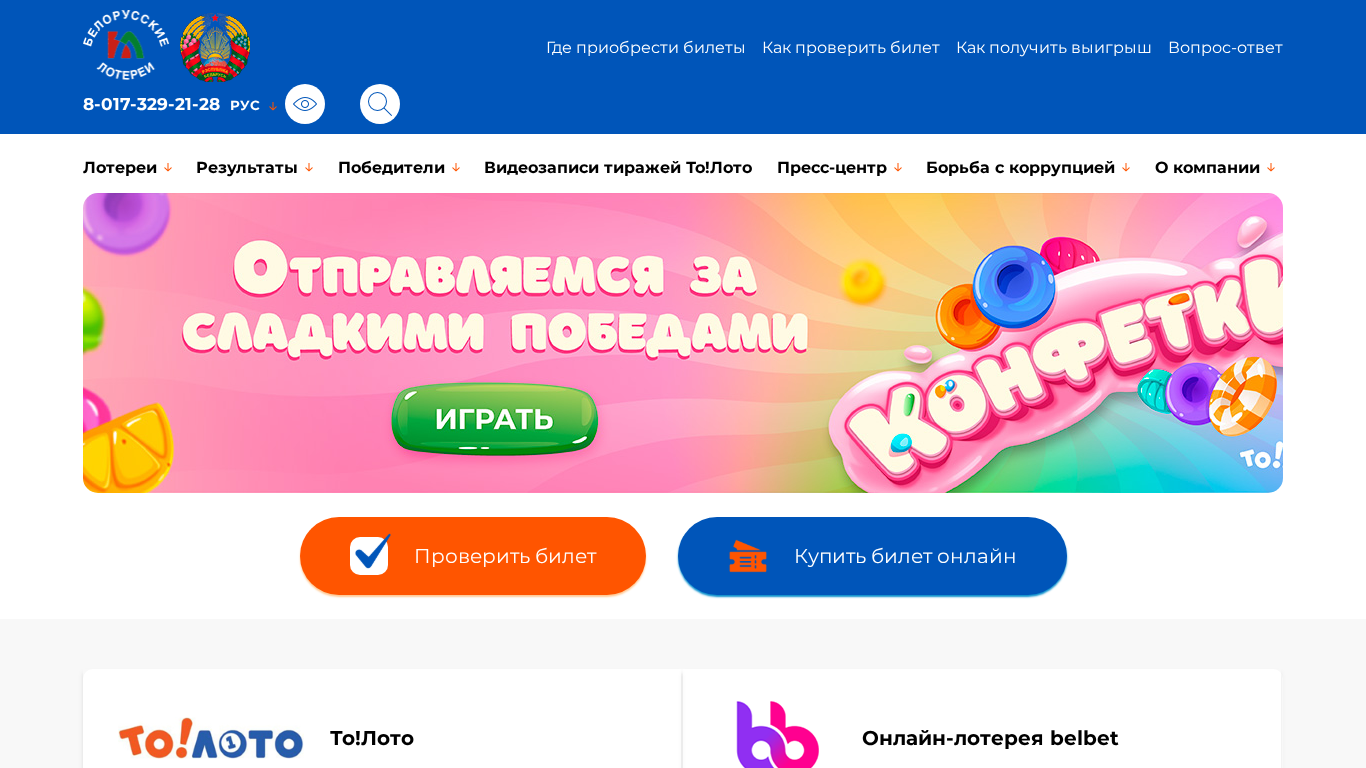This screenshot has height=768, width=1366.
Task: Click the checkmark icon in Проверить билет
Action: coord(370,555)
